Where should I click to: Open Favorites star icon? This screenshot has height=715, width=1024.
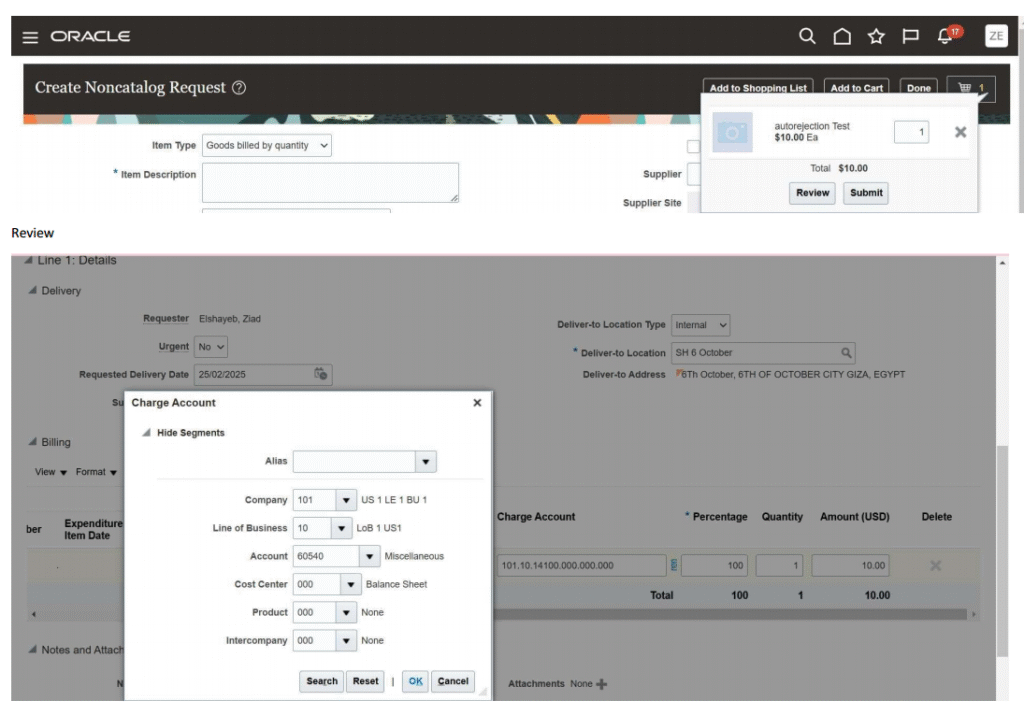[876, 36]
